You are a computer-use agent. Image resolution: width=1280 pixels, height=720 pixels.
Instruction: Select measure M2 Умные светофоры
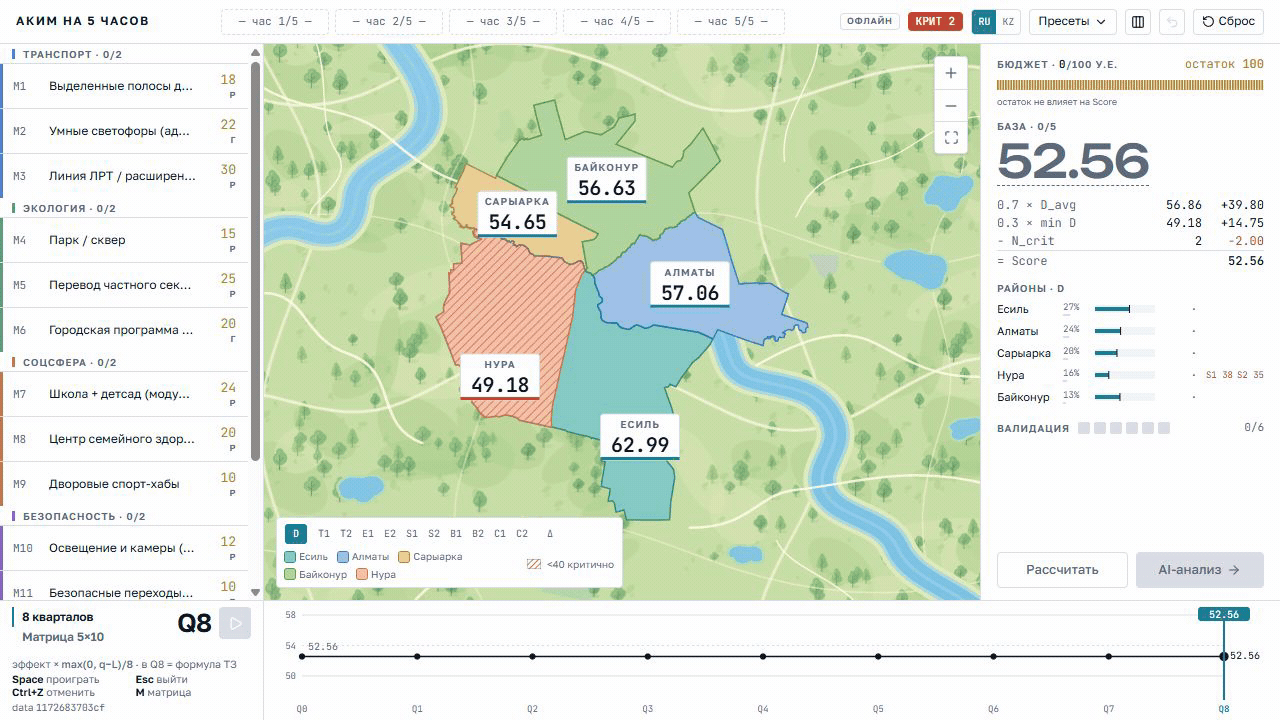124,131
